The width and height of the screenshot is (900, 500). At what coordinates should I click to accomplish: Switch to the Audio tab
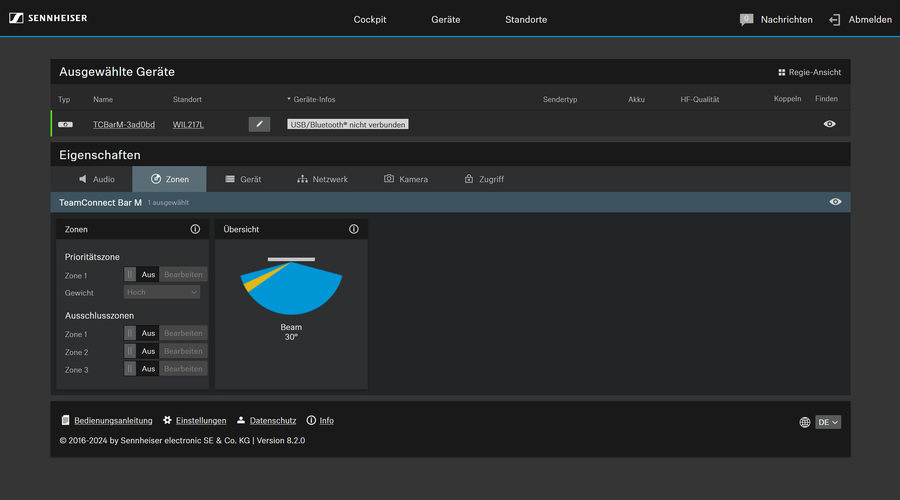pos(96,179)
